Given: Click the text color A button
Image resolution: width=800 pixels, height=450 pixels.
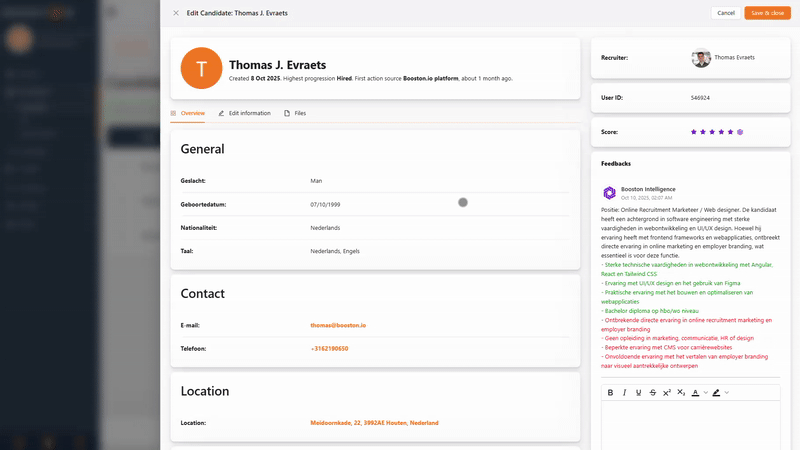Looking at the screenshot, I should coord(695,392).
